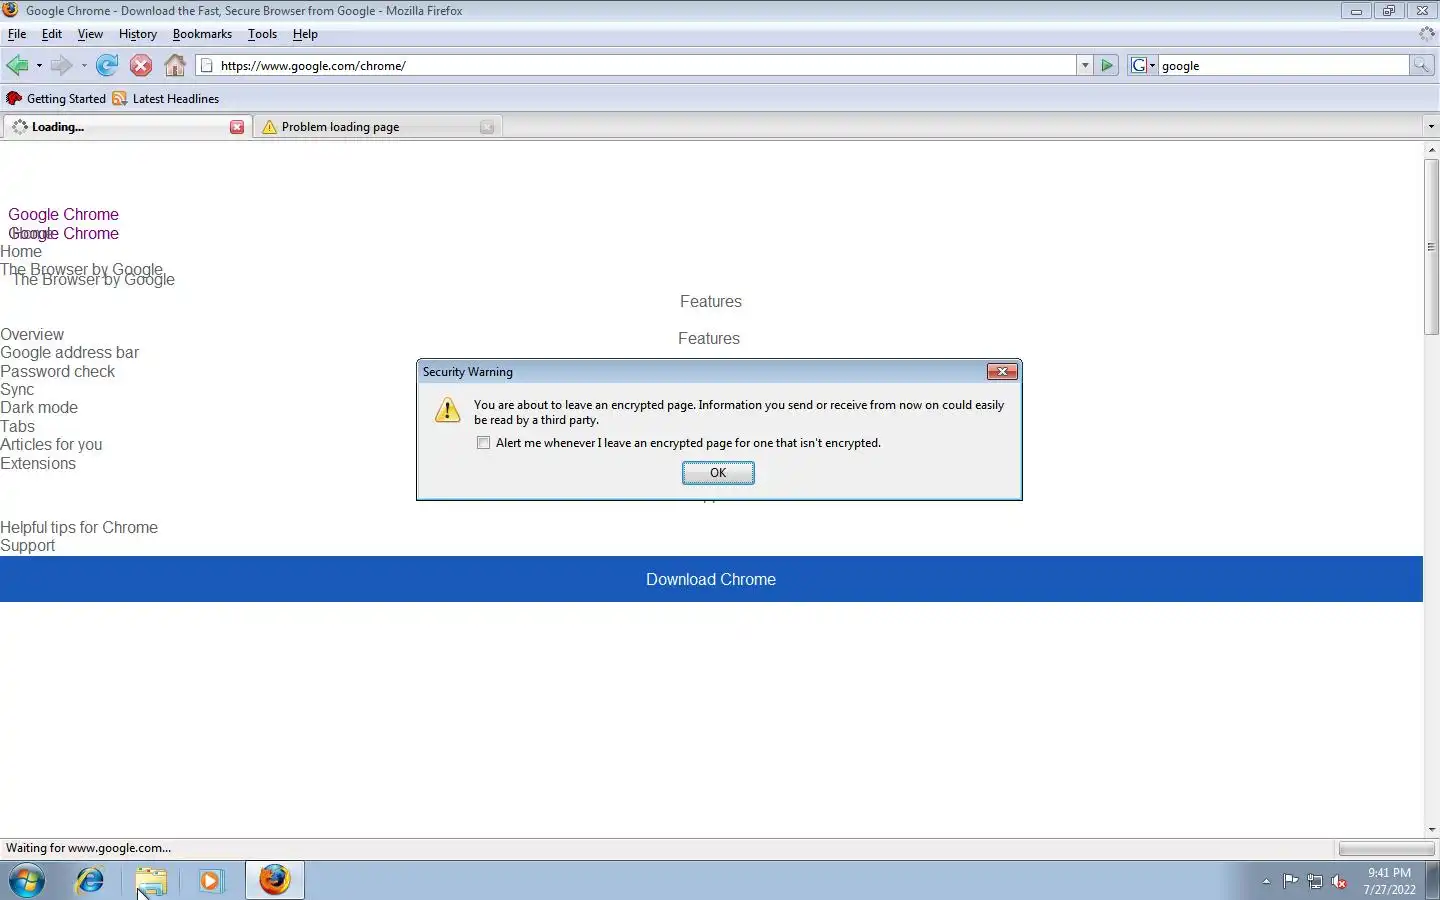1440x900 pixels.
Task: Close the Problem loading page tab
Action: 487,127
